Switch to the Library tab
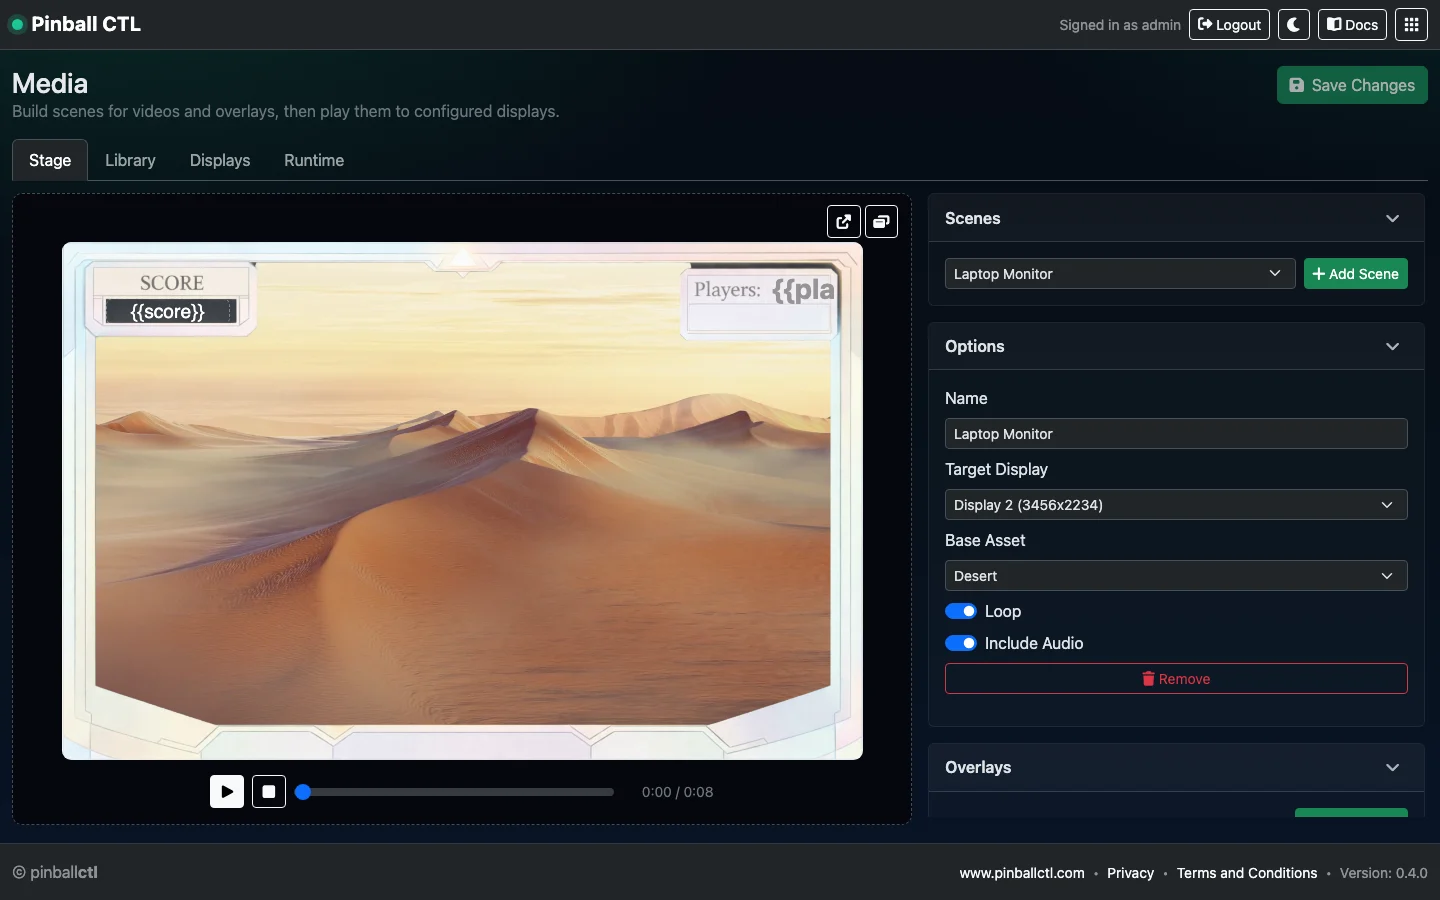Viewport: 1440px width, 900px height. coord(130,160)
